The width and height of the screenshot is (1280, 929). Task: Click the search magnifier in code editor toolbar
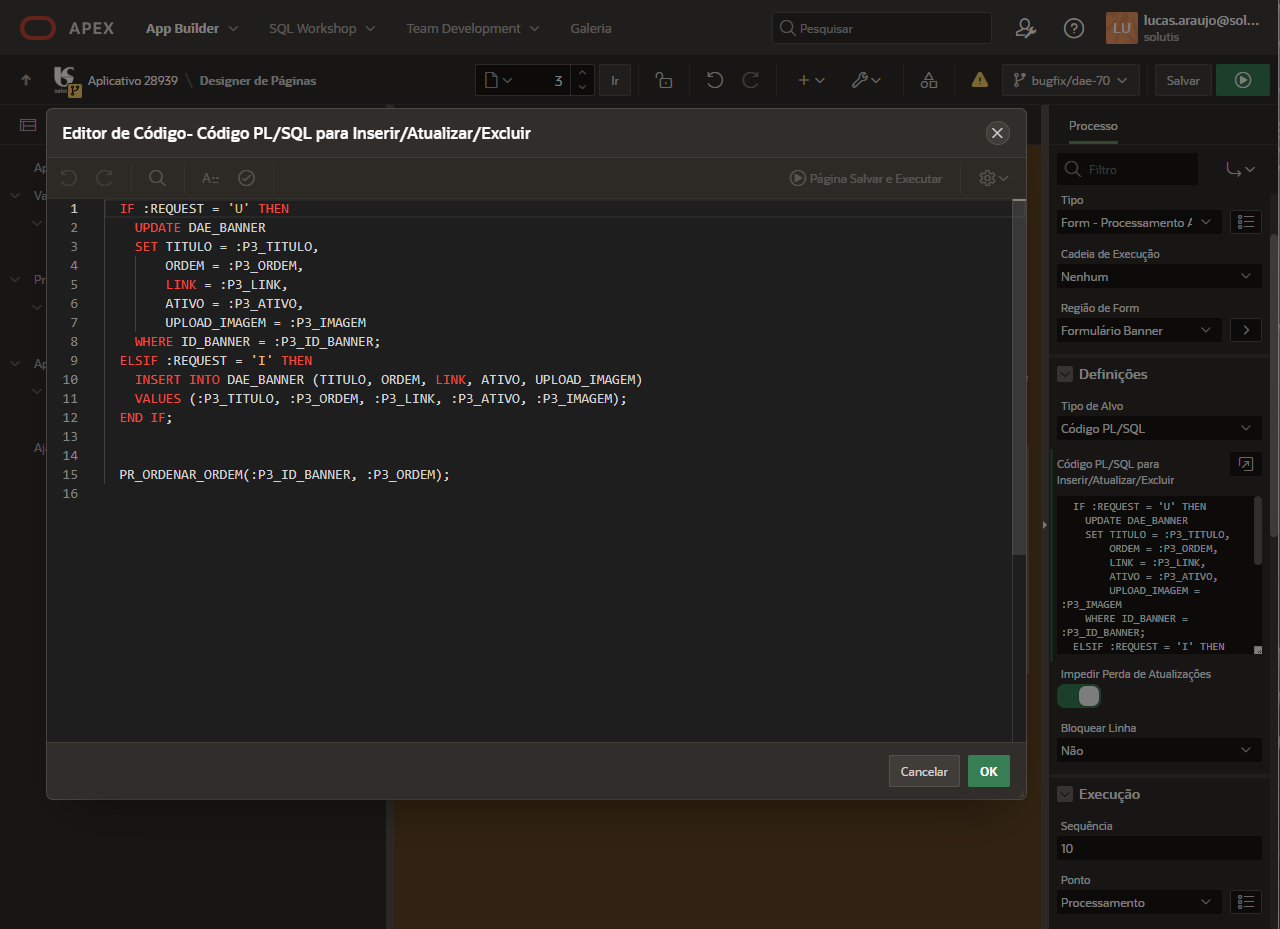[157, 178]
